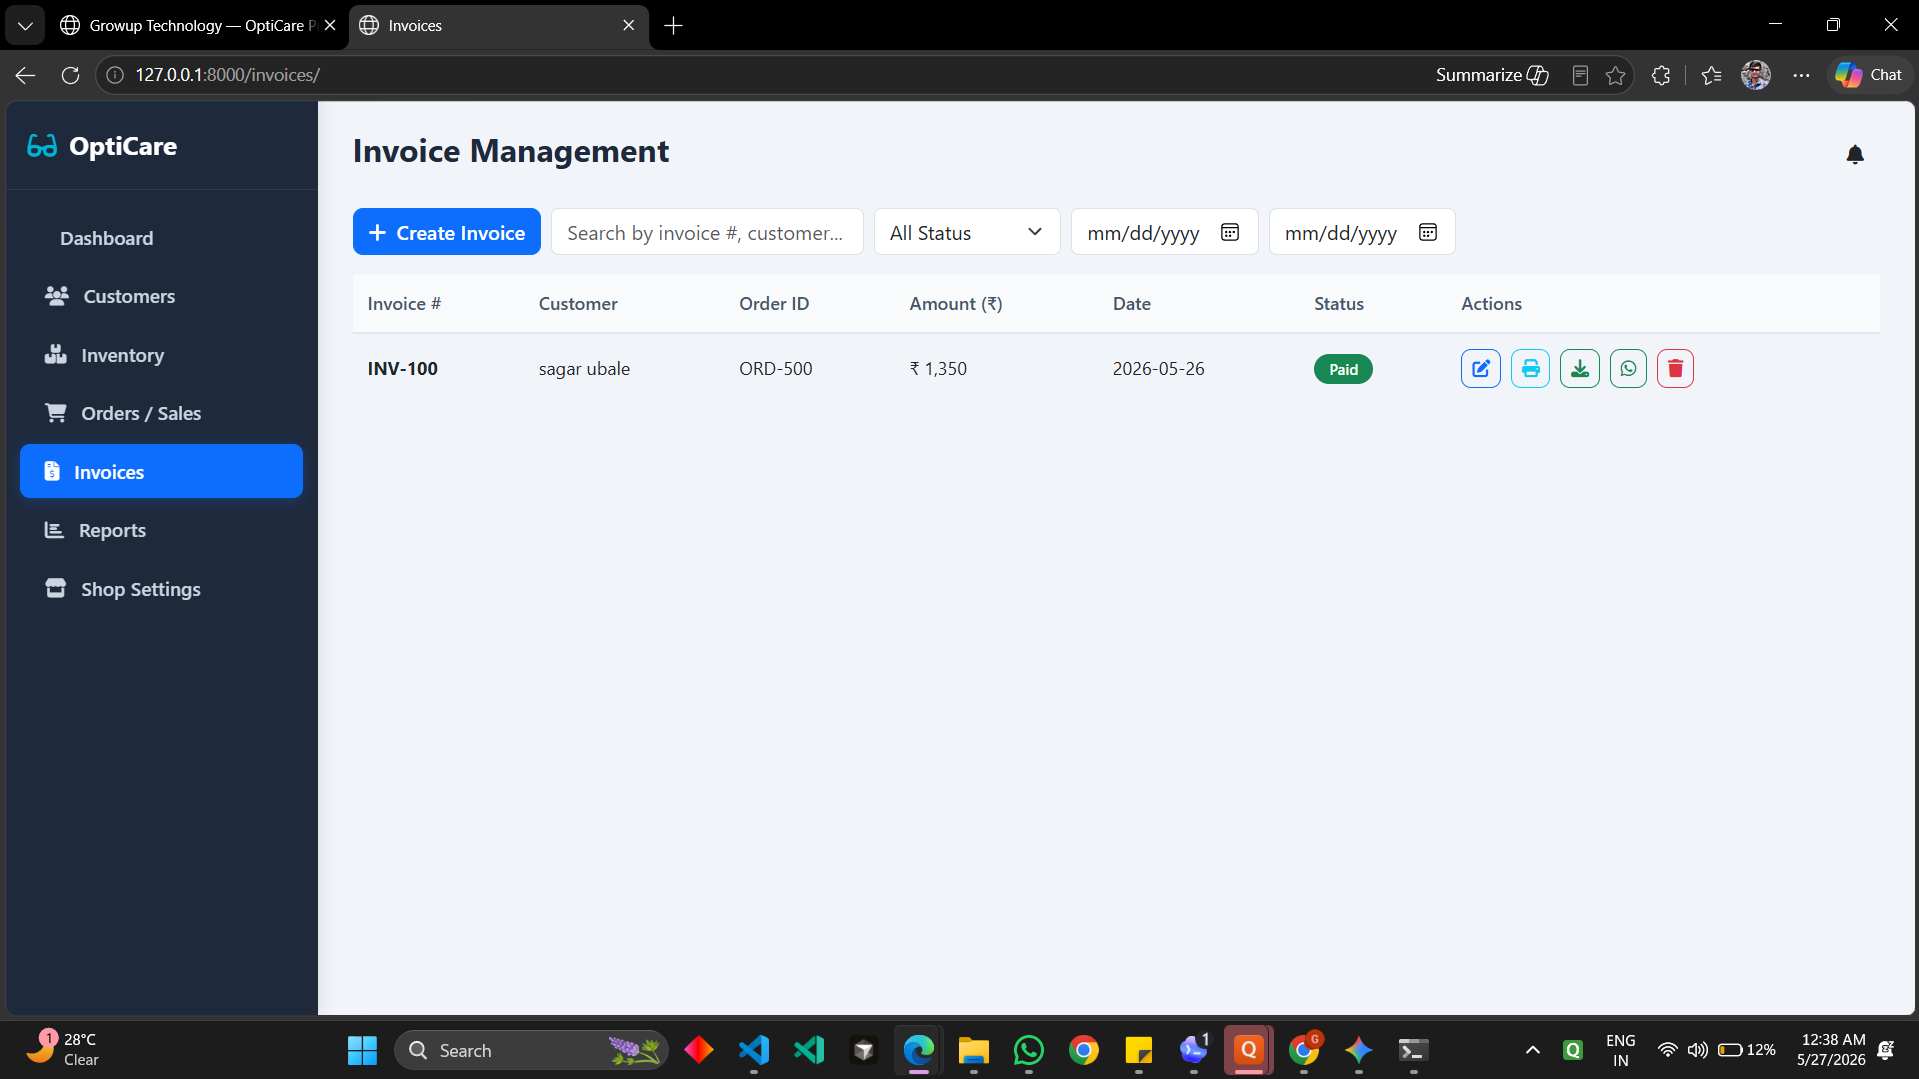Screen dimensions: 1919x1079
Task: Close the Invoices browser tab
Action: pyautogui.click(x=628, y=25)
